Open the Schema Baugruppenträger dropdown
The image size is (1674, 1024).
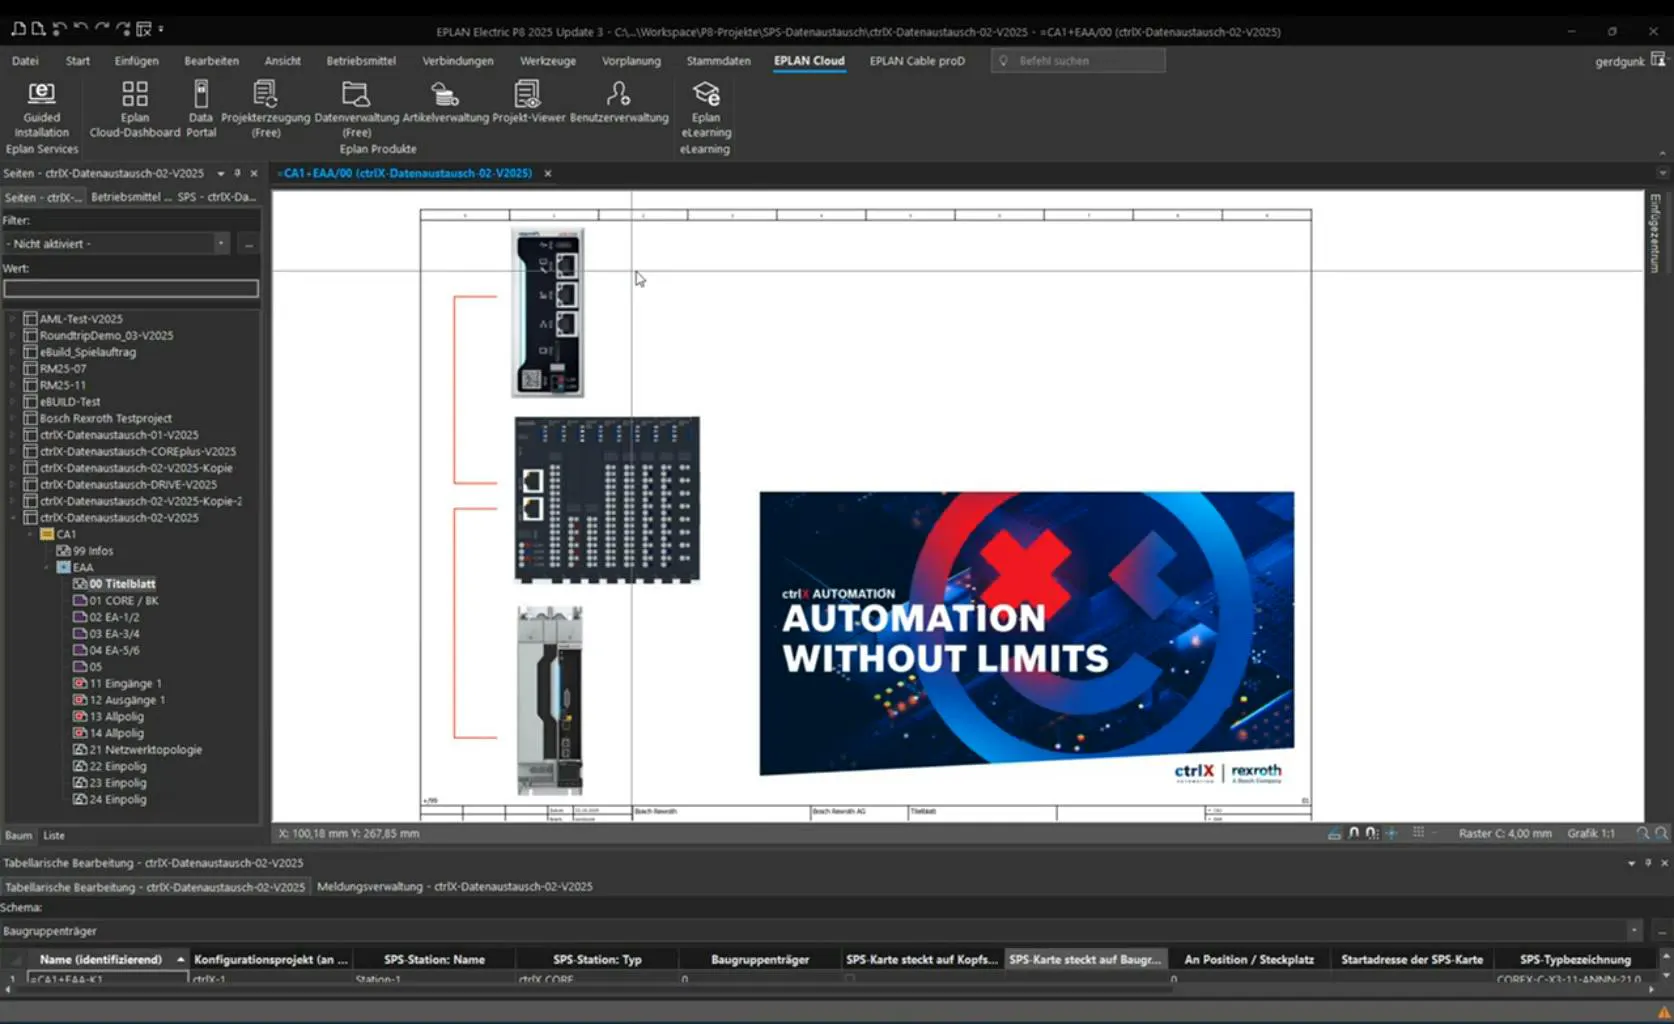[1634, 931]
